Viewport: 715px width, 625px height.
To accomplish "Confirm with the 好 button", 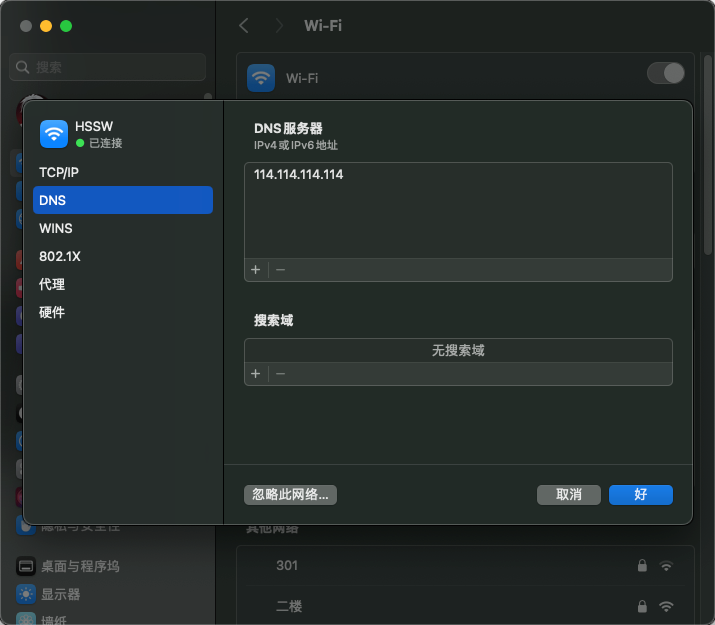I will (x=640, y=495).
